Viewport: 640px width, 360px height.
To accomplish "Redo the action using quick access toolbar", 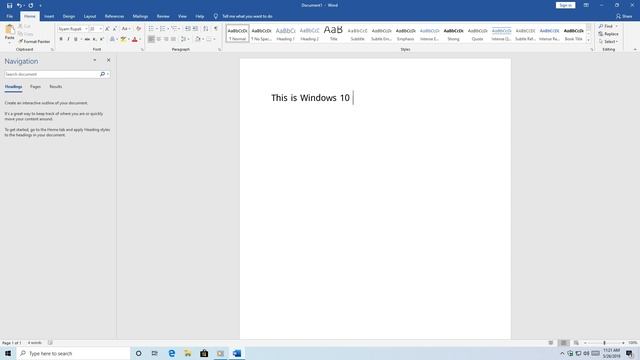I will pyautogui.click(x=31, y=5).
